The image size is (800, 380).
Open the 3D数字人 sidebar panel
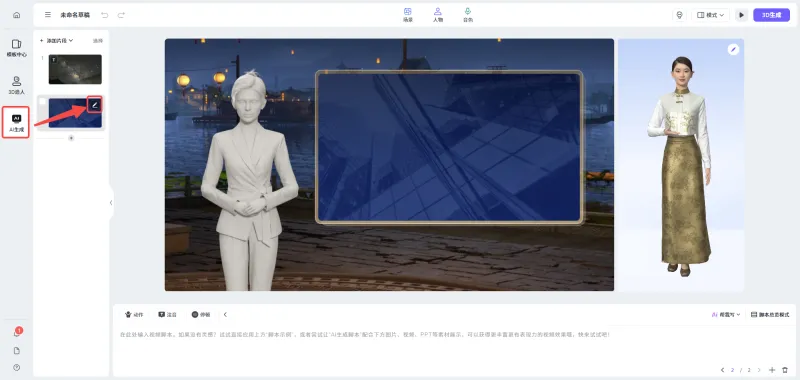[16, 86]
